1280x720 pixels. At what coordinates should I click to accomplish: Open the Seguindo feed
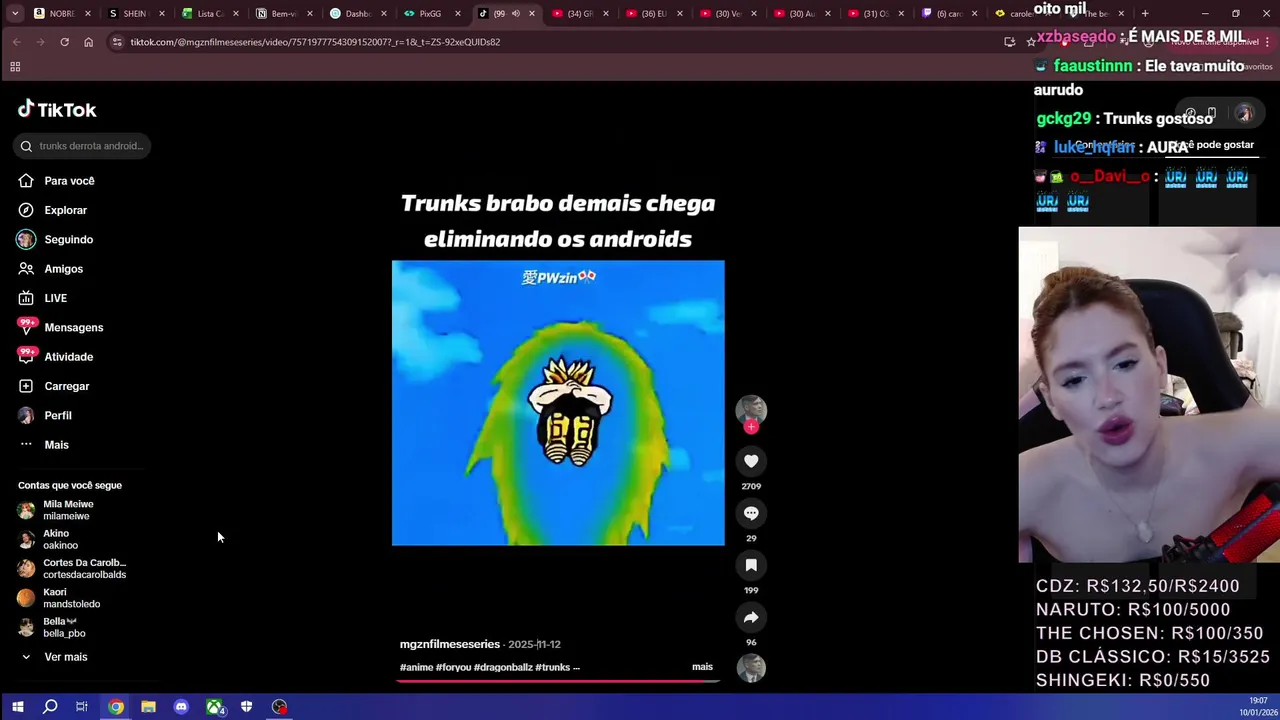[x=68, y=240]
